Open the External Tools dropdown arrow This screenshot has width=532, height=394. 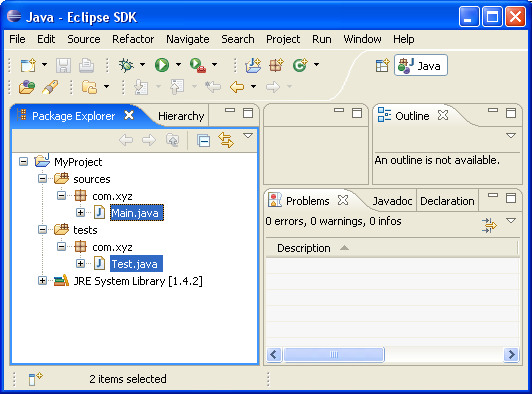(214, 64)
